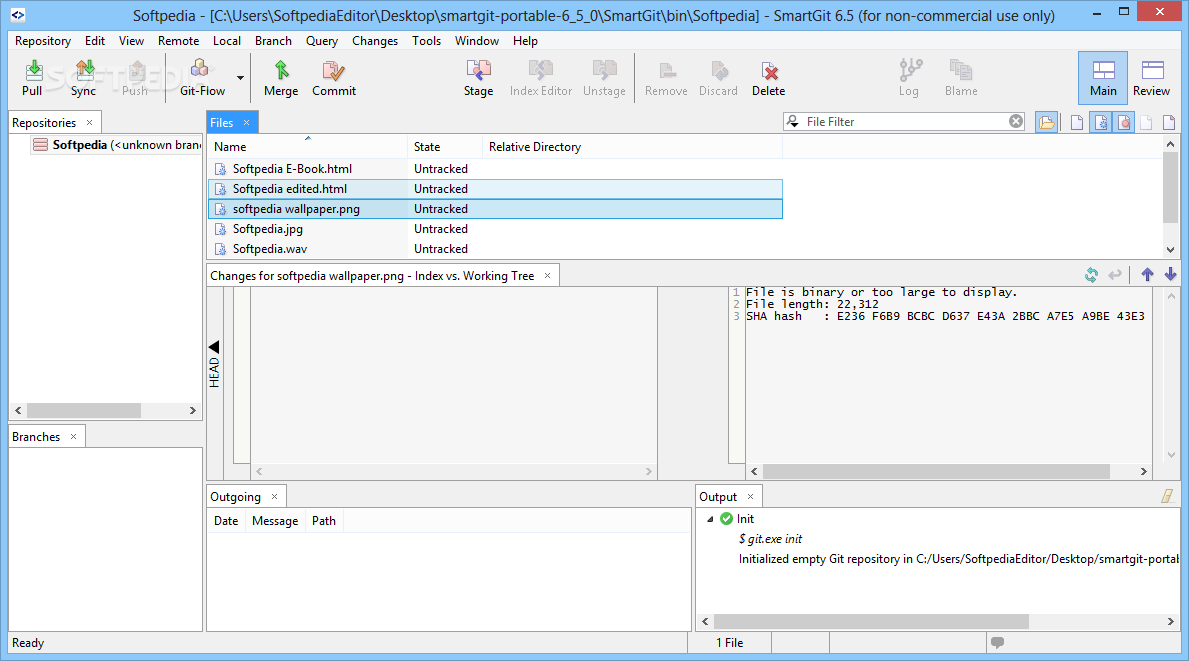Image resolution: width=1189 pixels, height=661 pixels.
Task: Open the Commit dialog from toolbar
Action: pyautogui.click(x=334, y=78)
